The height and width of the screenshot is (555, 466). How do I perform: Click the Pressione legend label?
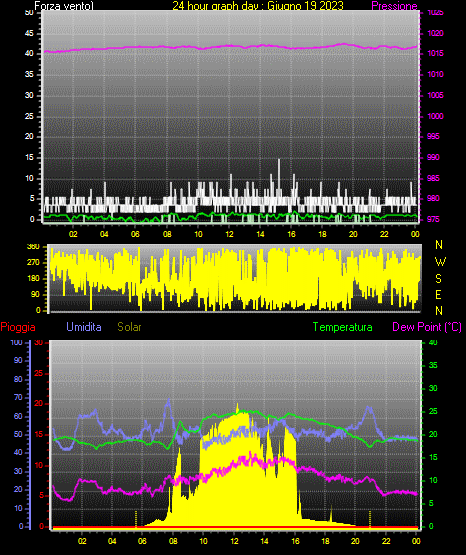click(x=394, y=6)
